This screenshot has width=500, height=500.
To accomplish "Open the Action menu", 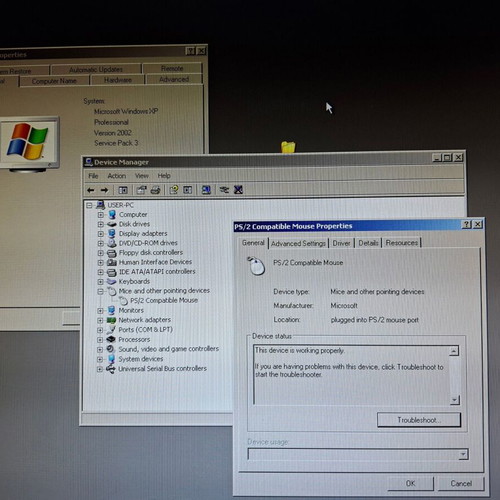I will coord(117,176).
